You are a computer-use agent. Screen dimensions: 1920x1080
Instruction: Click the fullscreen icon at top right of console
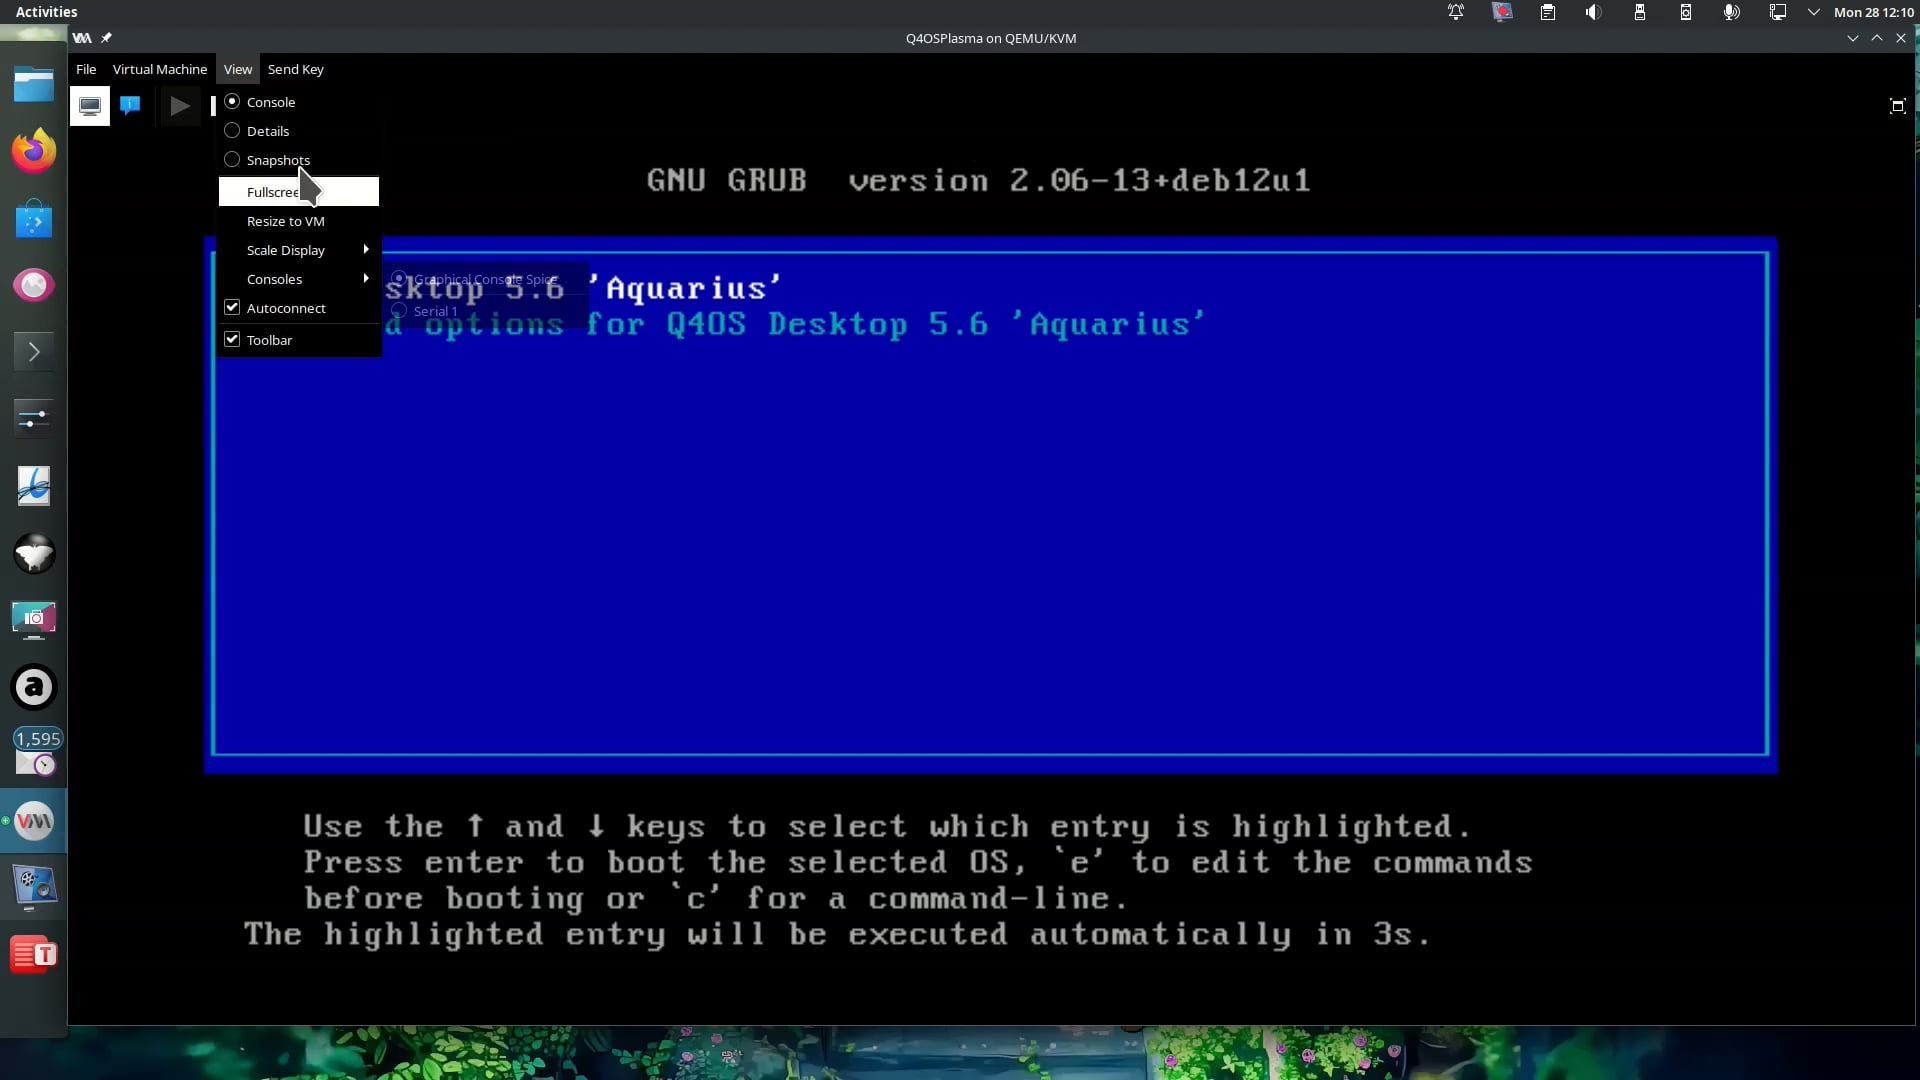1897,106
